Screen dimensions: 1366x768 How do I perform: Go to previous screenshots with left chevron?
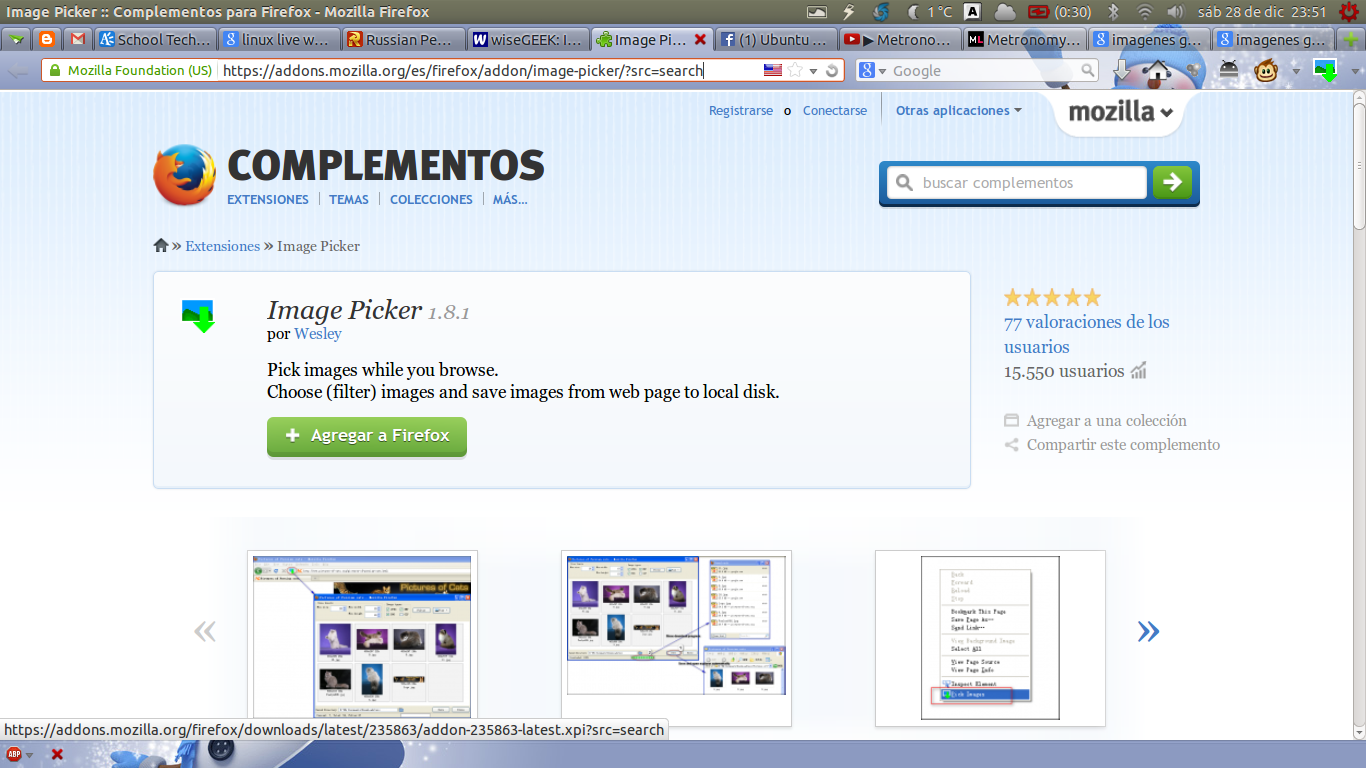(x=205, y=630)
